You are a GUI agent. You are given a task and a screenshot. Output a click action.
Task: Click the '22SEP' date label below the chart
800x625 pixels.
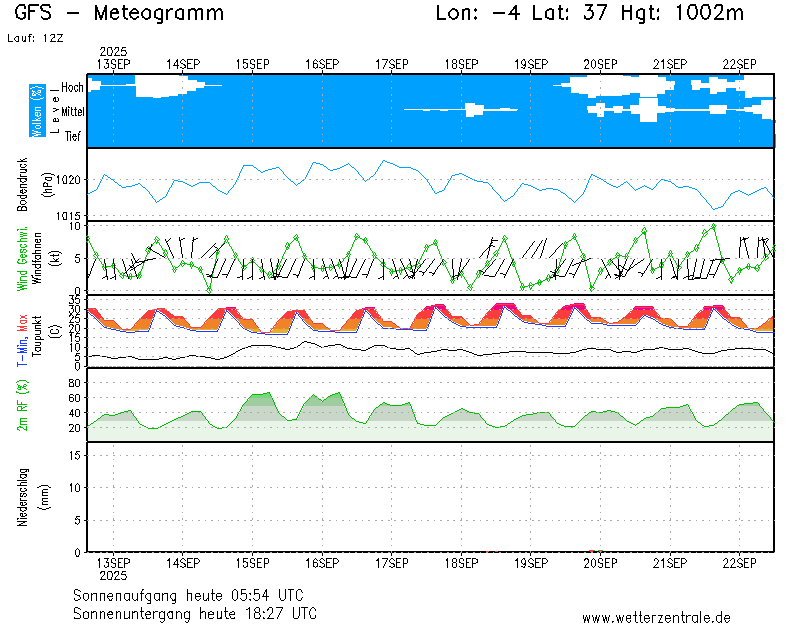coord(739,563)
